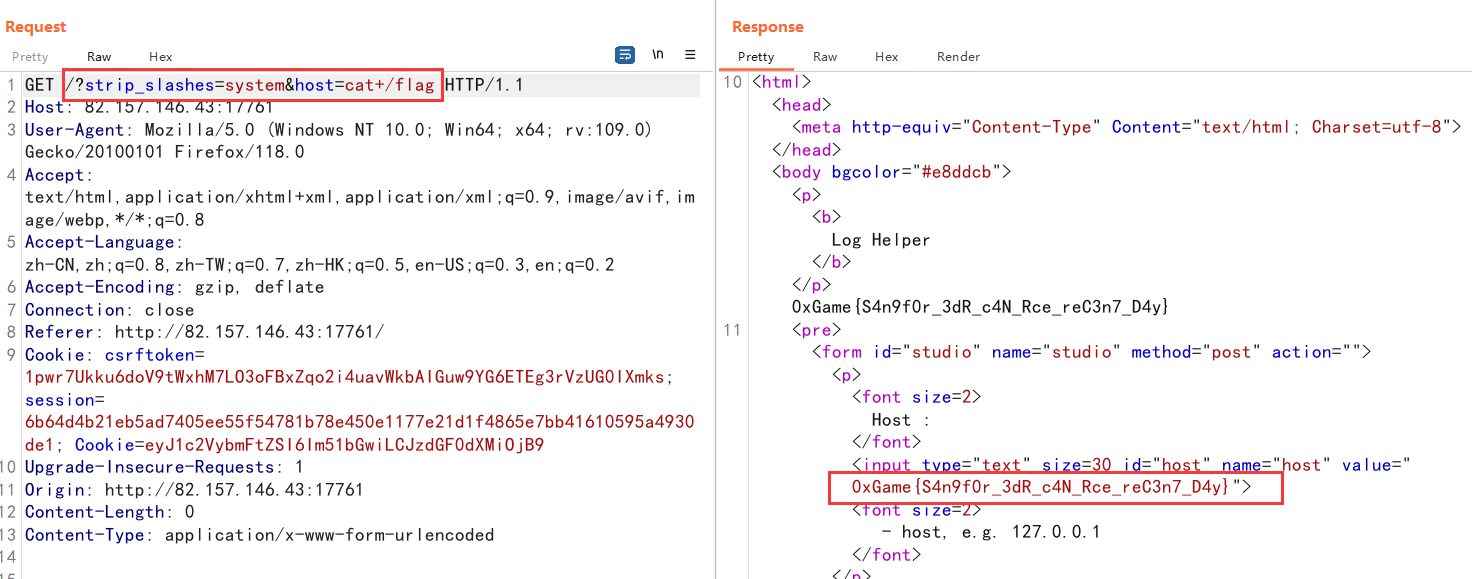Click the 'Content-Length: 0' header
Viewport: 1472px width, 579px height.
pos(110,512)
